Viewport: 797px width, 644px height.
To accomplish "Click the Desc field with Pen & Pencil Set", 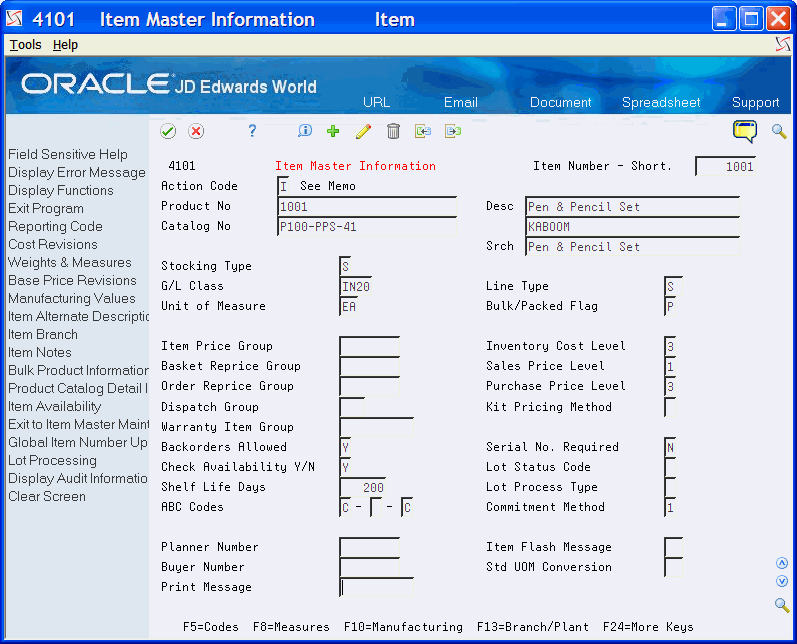I will click(632, 206).
